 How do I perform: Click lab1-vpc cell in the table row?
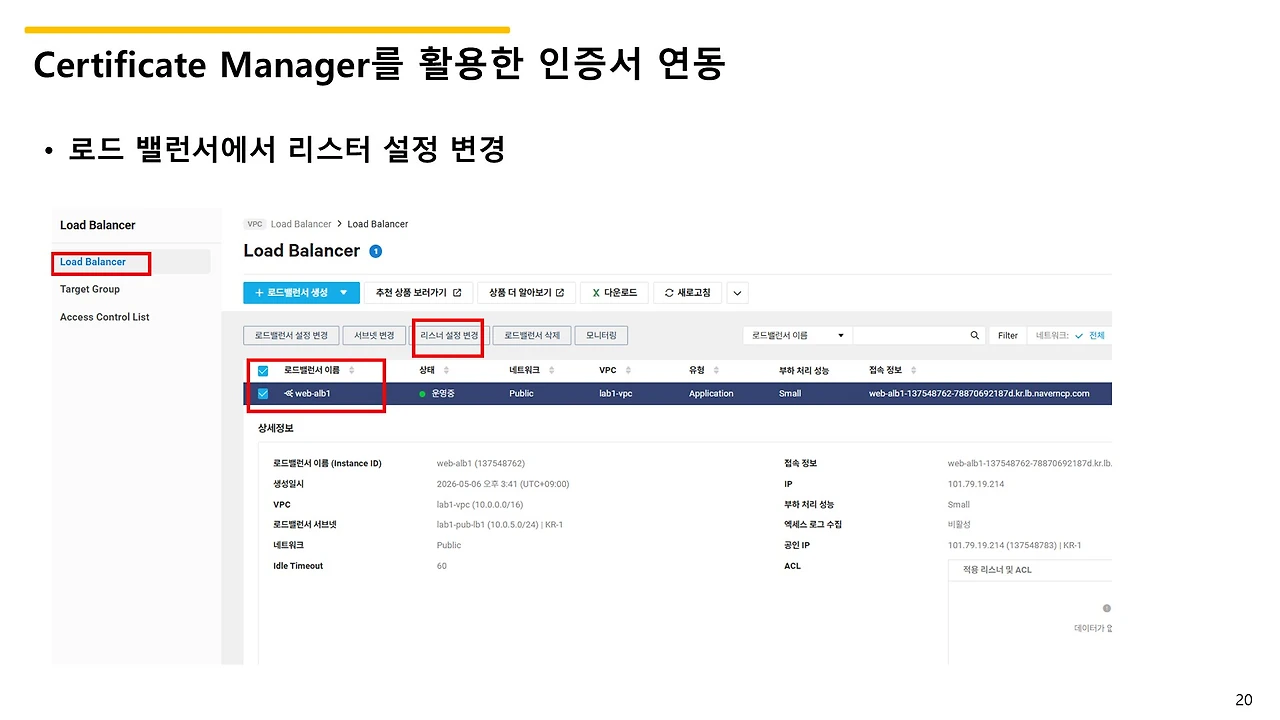(x=616, y=394)
